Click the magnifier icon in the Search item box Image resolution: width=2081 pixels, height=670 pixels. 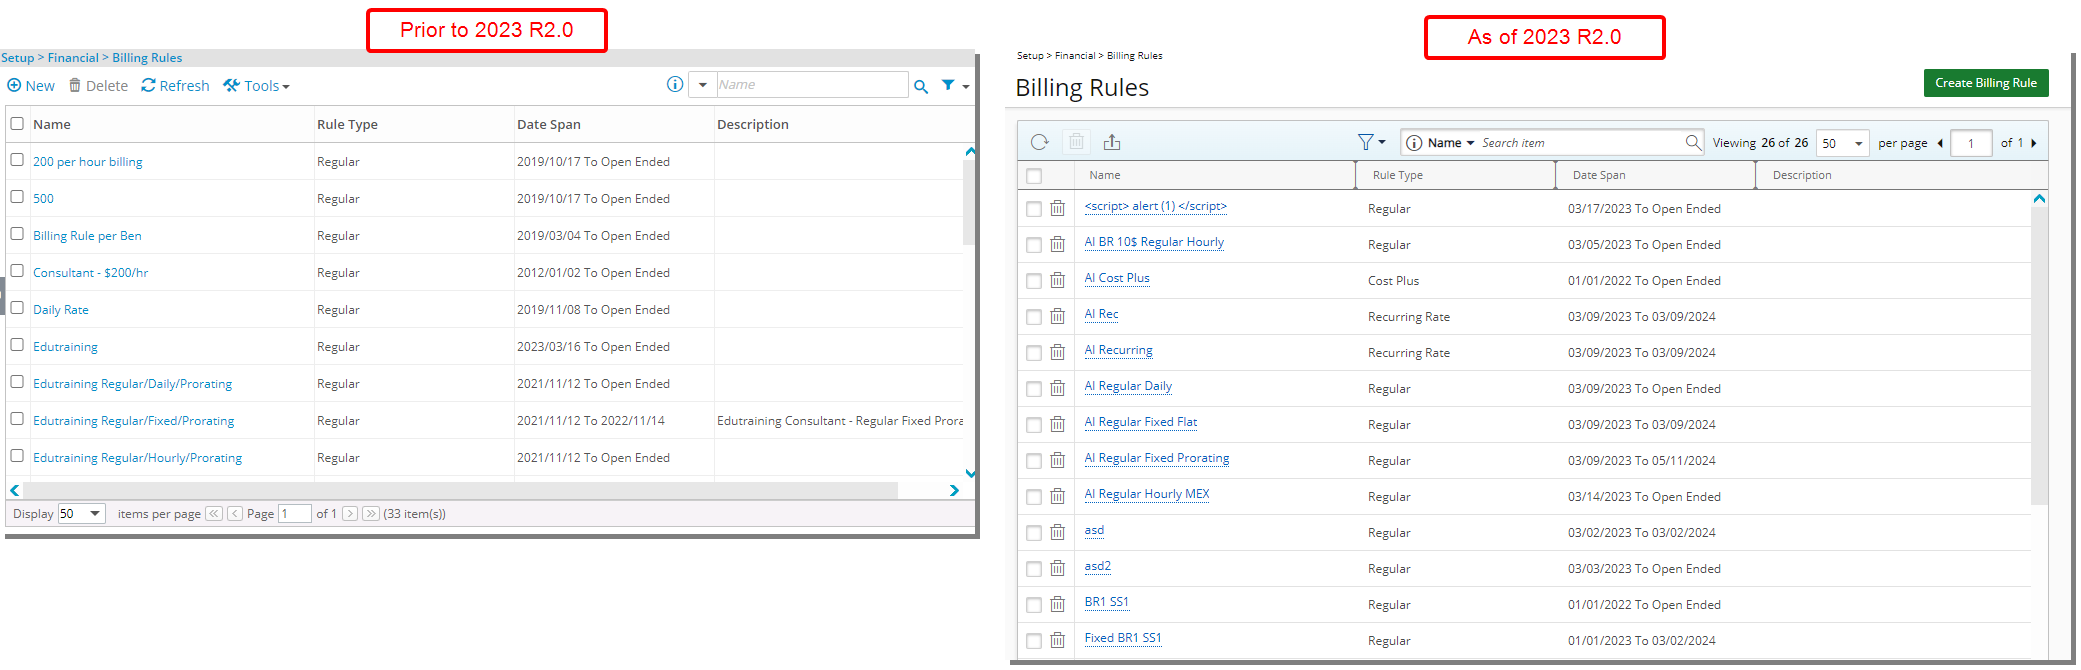coord(1693,142)
